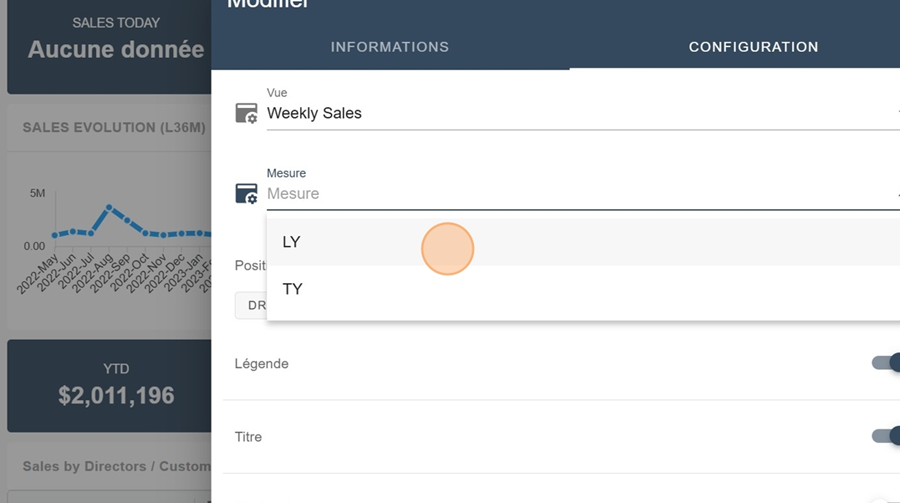Click the peak data point in sales chart
The width and height of the screenshot is (900, 503).
tap(109, 208)
